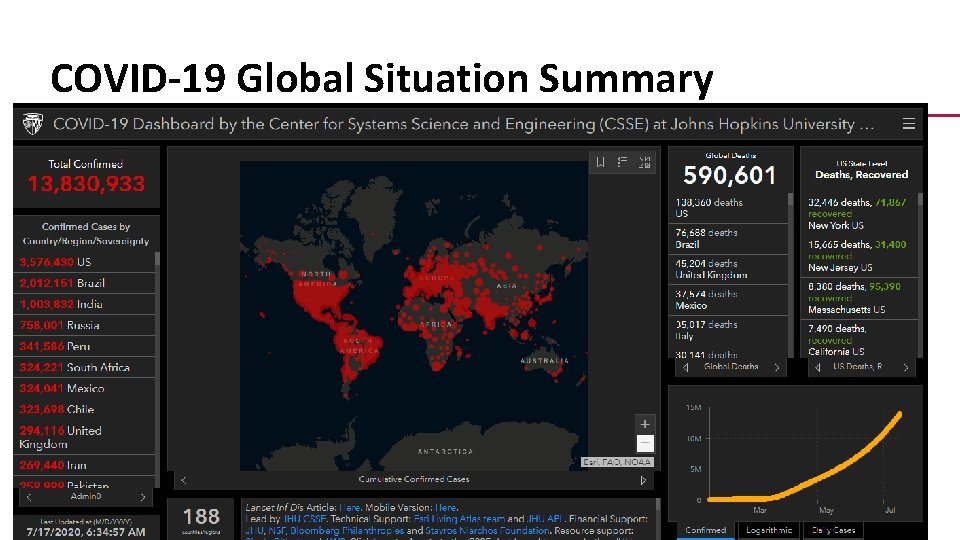
Task: Select the New York US deaths entry
Action: 860,214
